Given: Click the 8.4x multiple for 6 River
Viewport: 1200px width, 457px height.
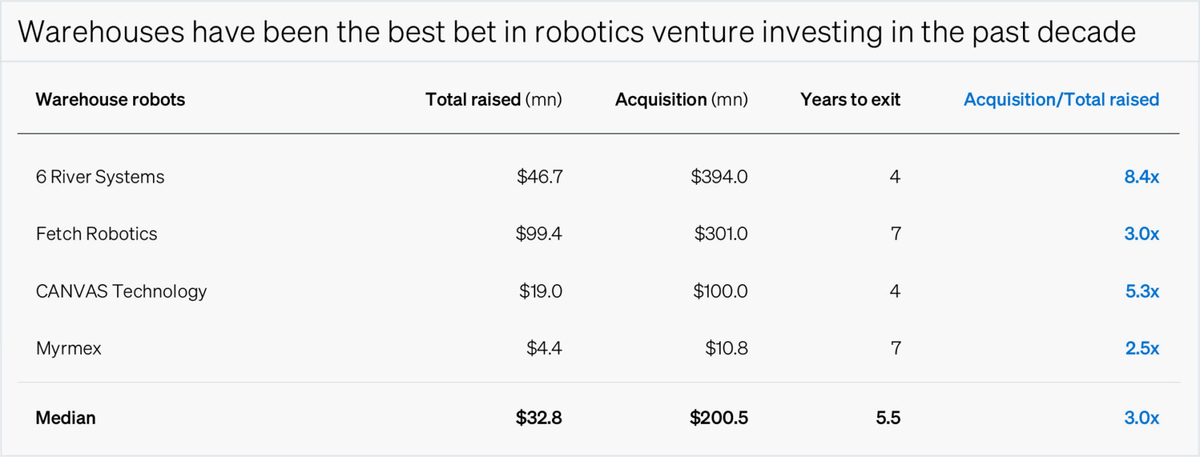Looking at the screenshot, I should click(1141, 177).
